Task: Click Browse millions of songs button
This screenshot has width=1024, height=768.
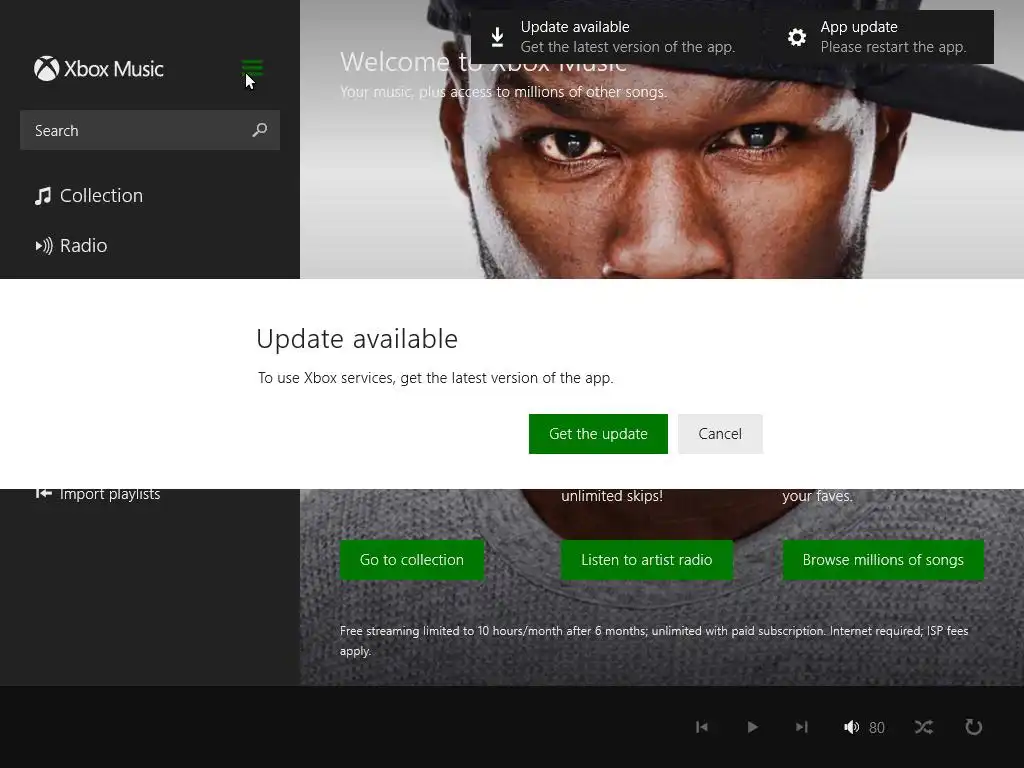Action: tap(883, 560)
